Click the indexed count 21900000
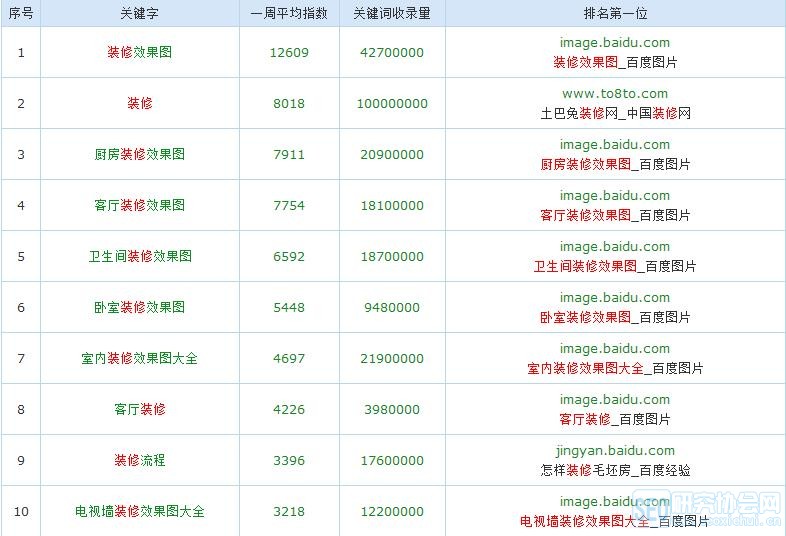 392,359
